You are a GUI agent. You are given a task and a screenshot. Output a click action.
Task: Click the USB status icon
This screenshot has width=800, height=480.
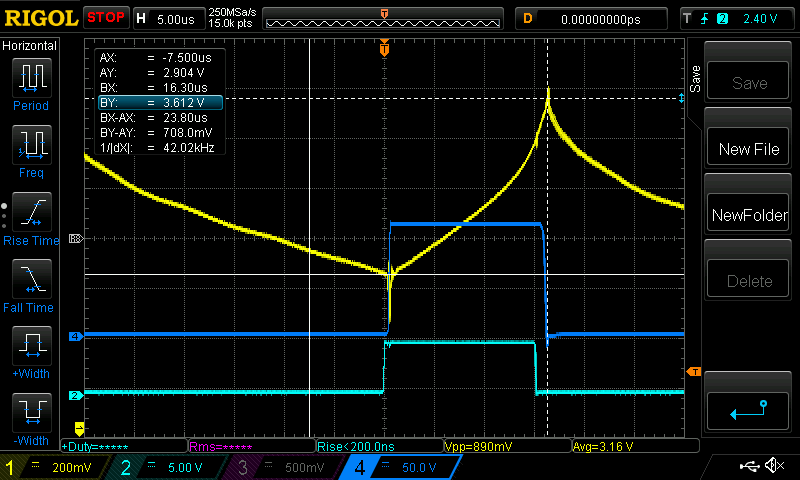tap(748, 466)
